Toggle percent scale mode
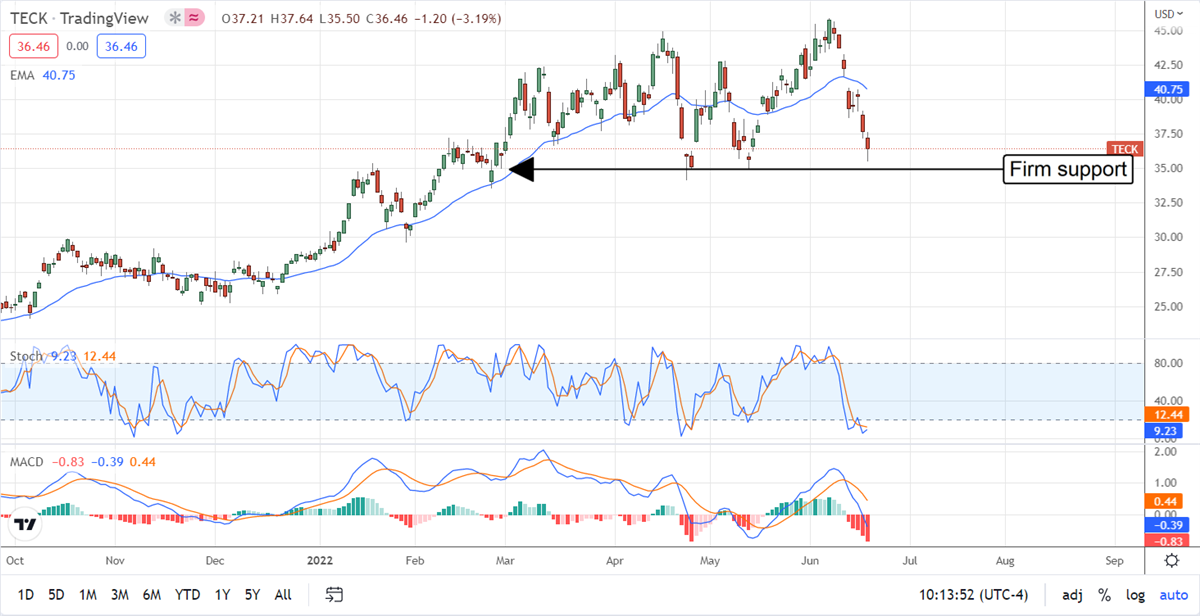This screenshot has height=616, width=1200. click(x=1105, y=595)
